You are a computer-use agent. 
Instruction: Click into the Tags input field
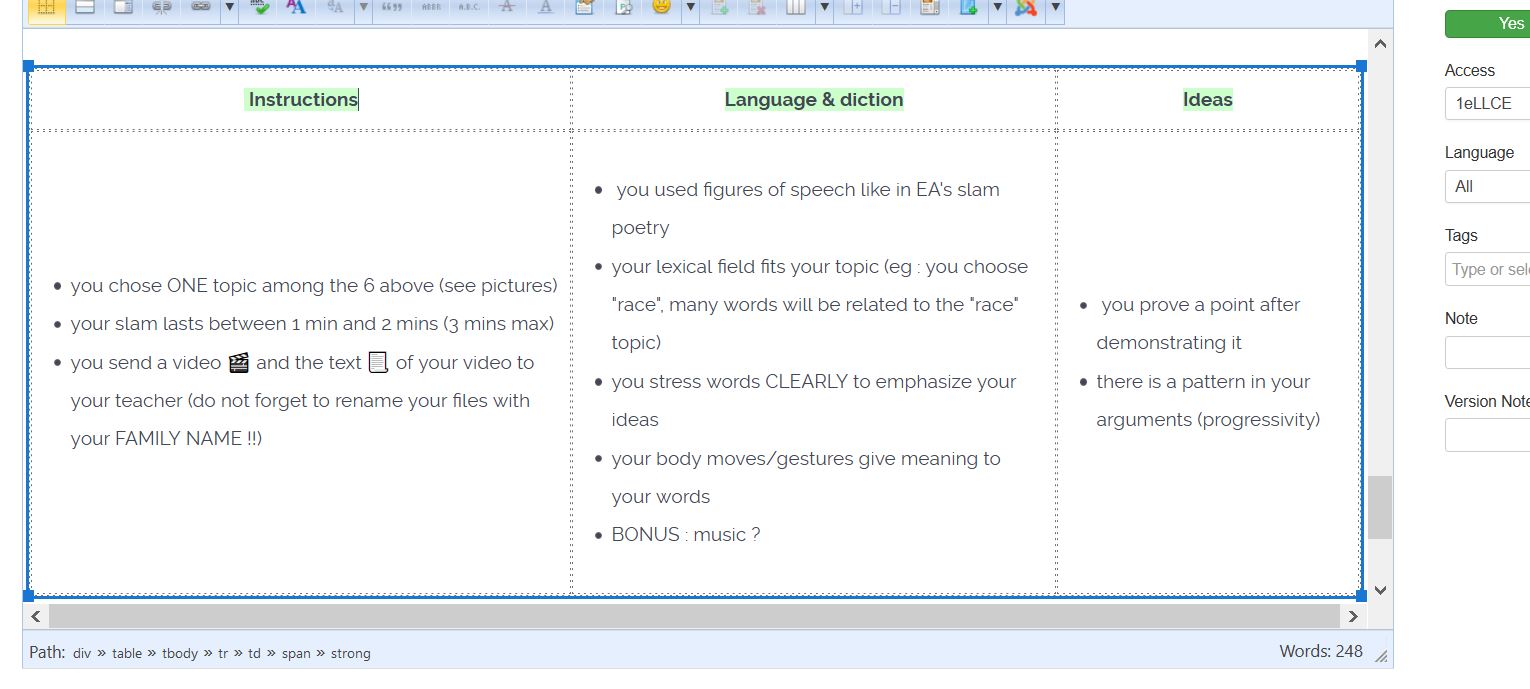[x=1487, y=269]
